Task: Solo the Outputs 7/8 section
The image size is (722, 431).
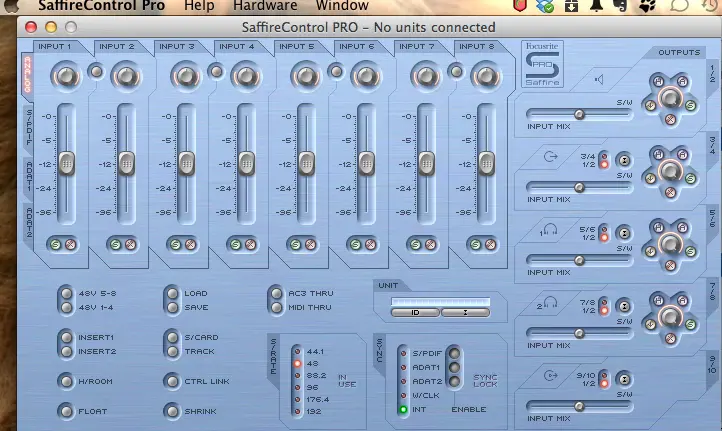Action: pos(690,325)
